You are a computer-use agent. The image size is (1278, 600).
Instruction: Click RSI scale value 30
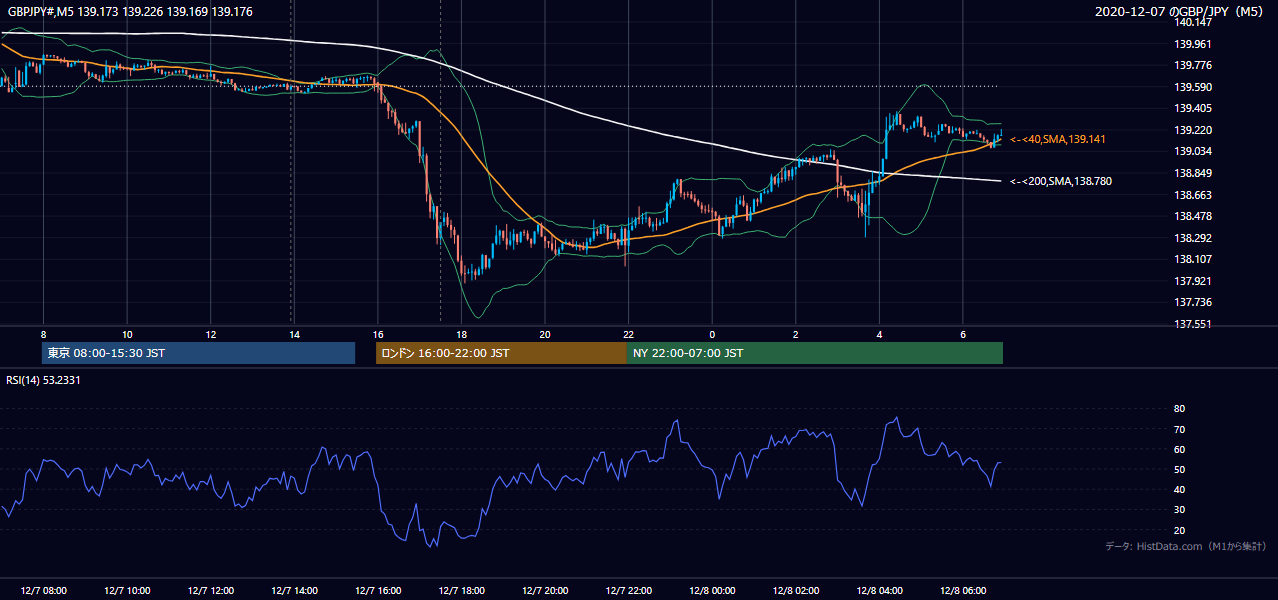(x=1179, y=510)
